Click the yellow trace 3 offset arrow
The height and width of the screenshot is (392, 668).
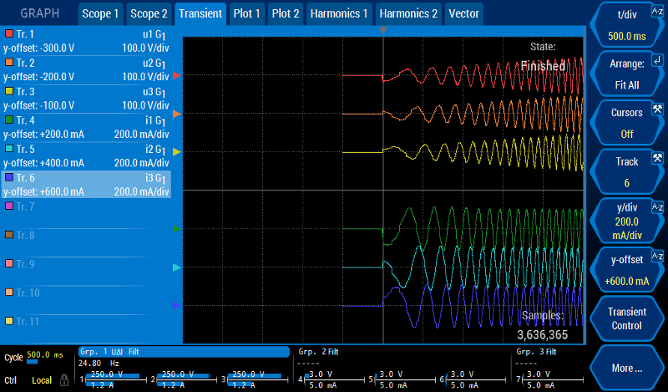[177, 152]
